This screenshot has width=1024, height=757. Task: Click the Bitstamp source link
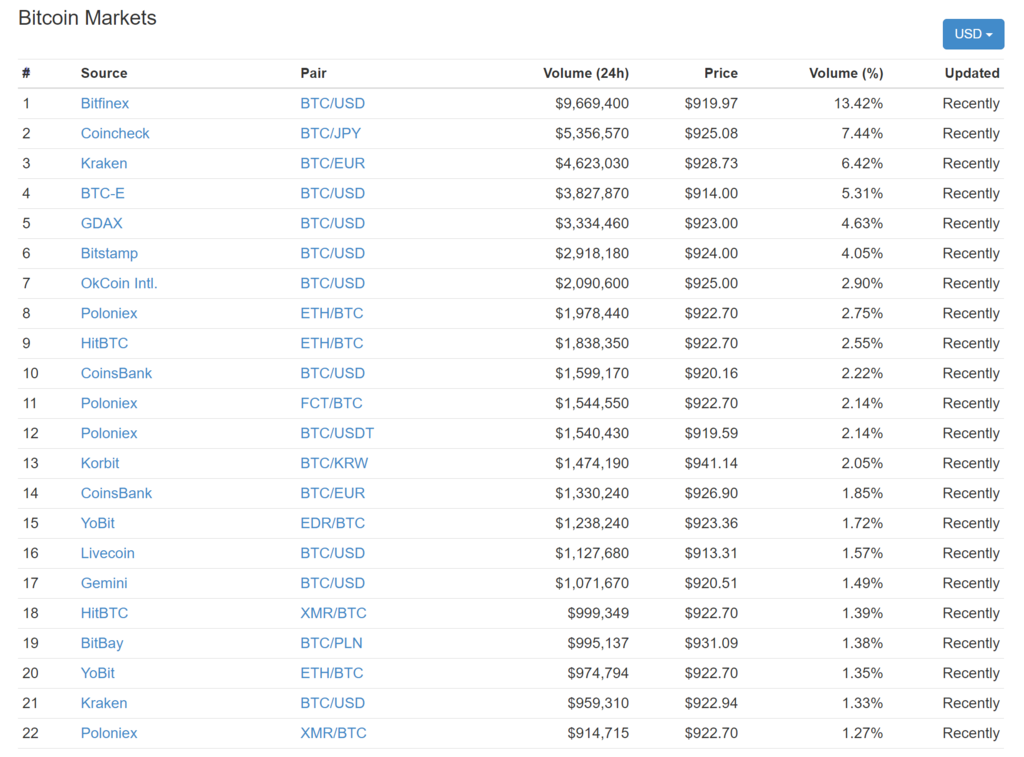109,253
